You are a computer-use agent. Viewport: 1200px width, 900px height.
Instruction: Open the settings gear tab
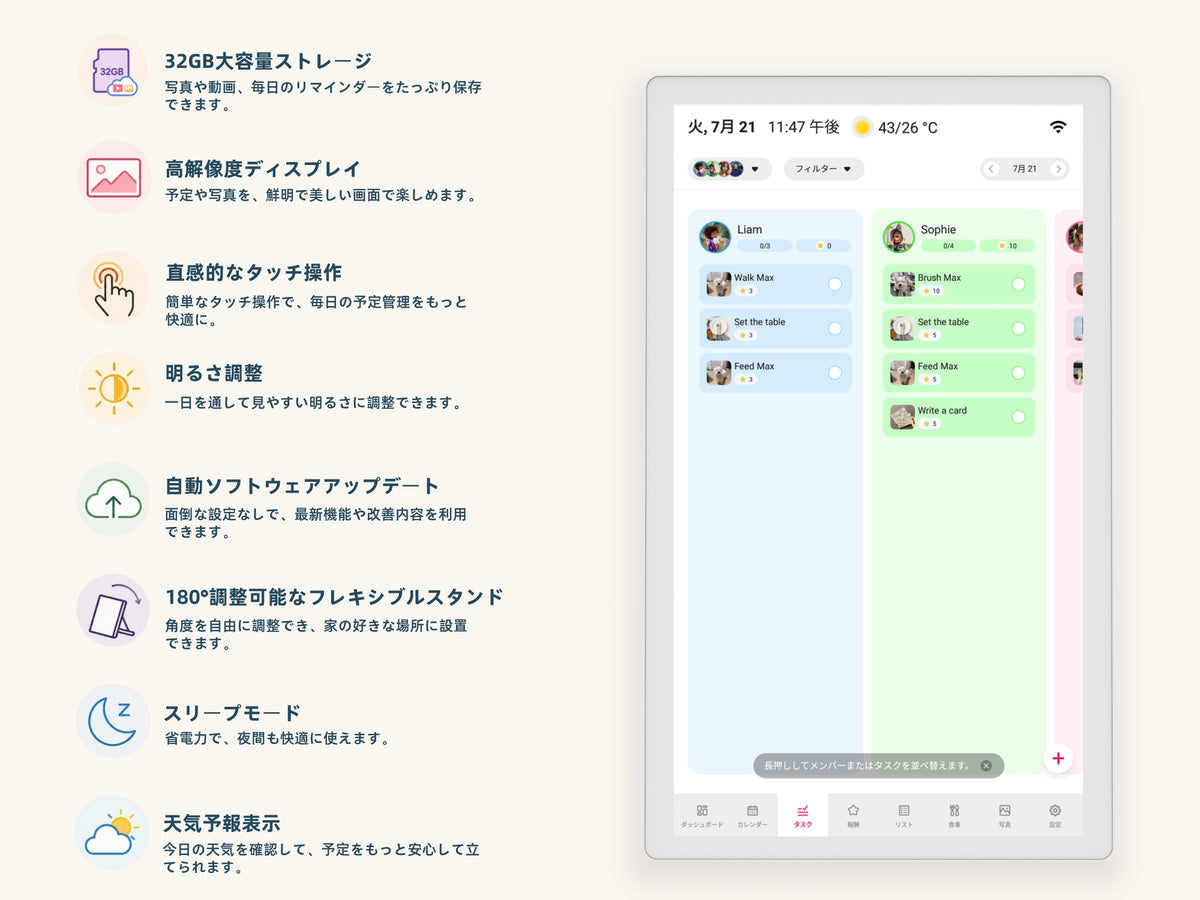coord(1055,815)
